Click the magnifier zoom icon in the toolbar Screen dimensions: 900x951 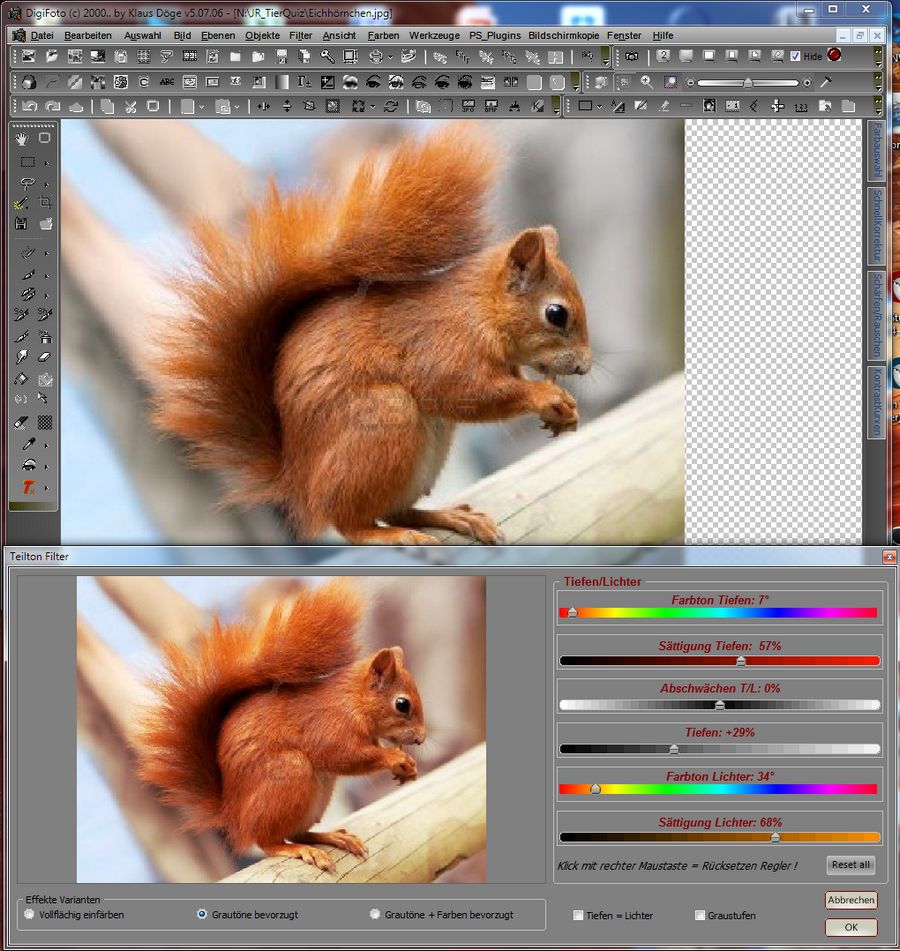[x=647, y=82]
